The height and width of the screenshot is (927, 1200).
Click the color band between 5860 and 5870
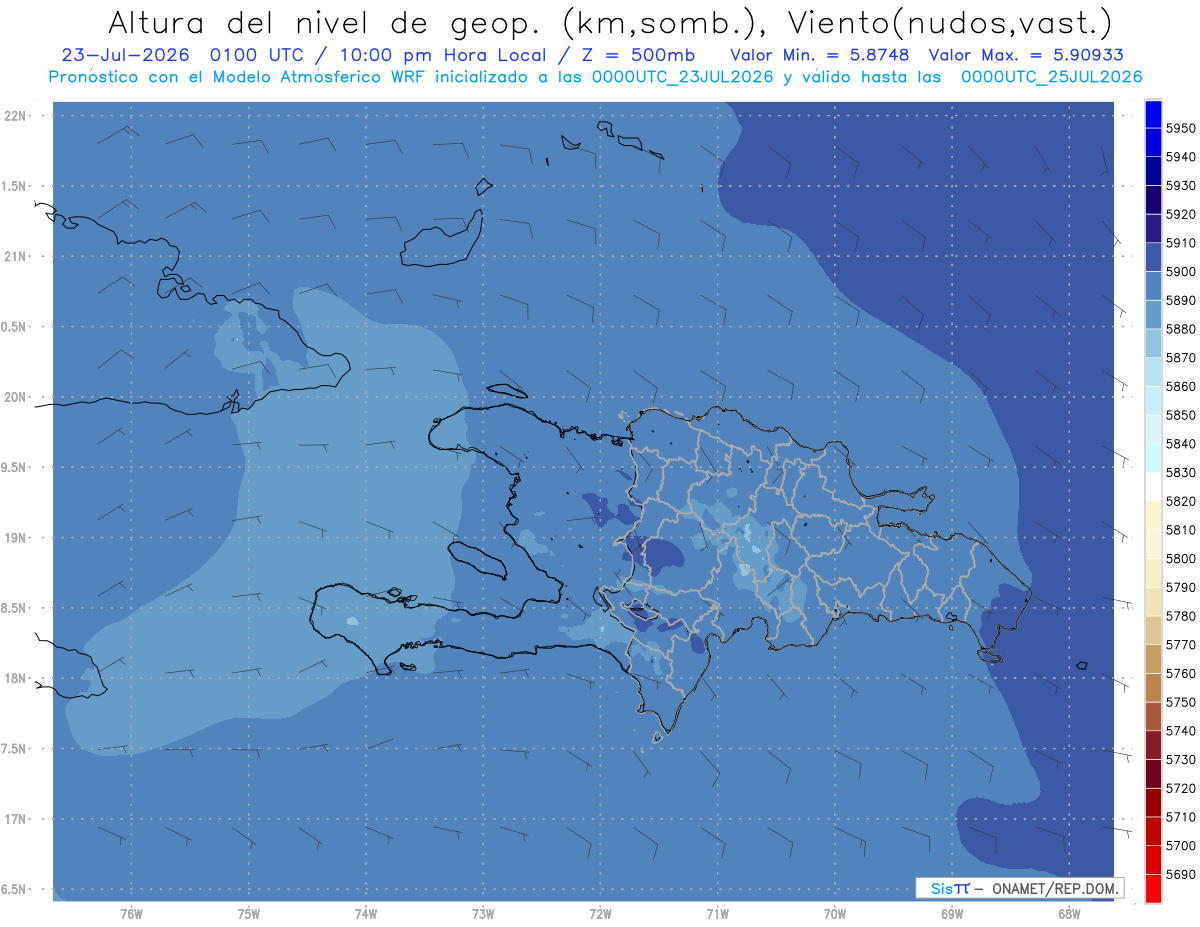click(x=1153, y=371)
